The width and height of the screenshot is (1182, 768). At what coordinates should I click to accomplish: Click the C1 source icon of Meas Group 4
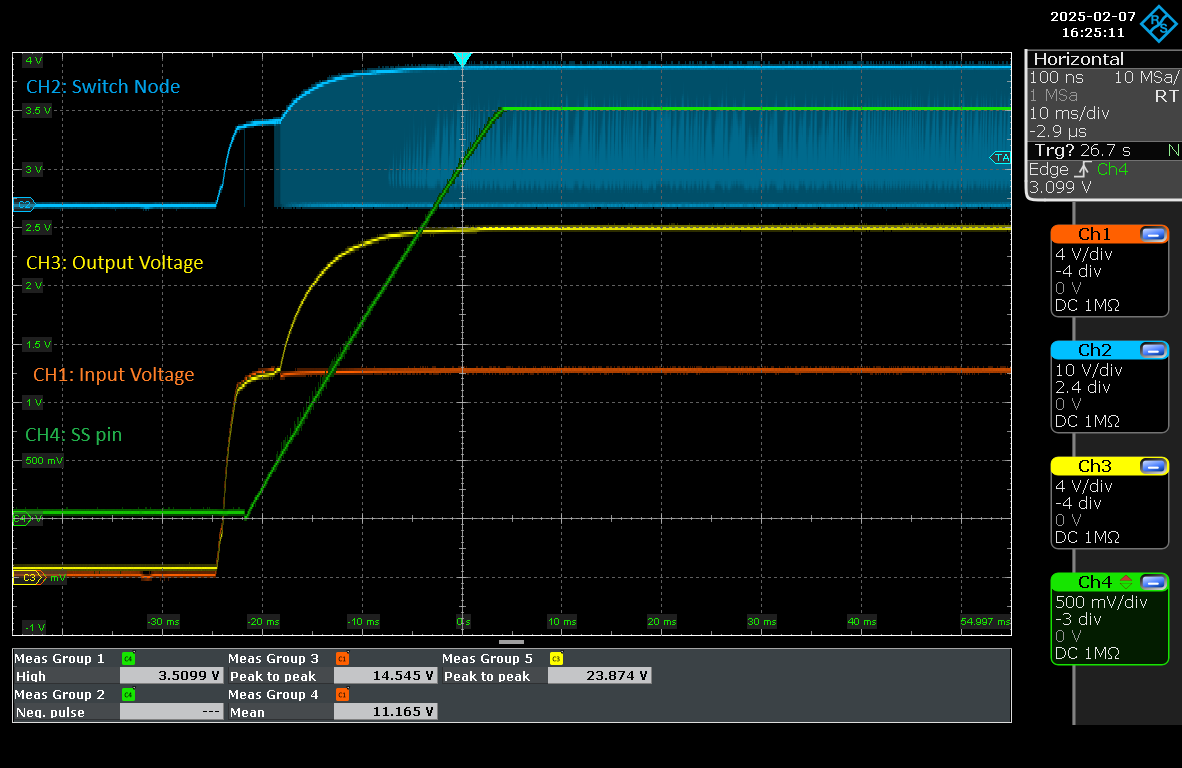coord(341,694)
